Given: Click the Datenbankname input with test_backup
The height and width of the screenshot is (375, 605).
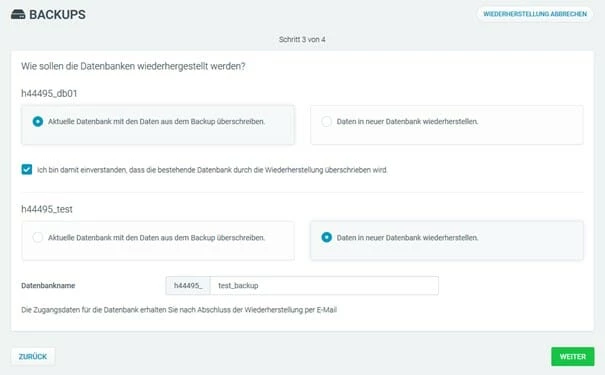Looking at the screenshot, I should [324, 285].
